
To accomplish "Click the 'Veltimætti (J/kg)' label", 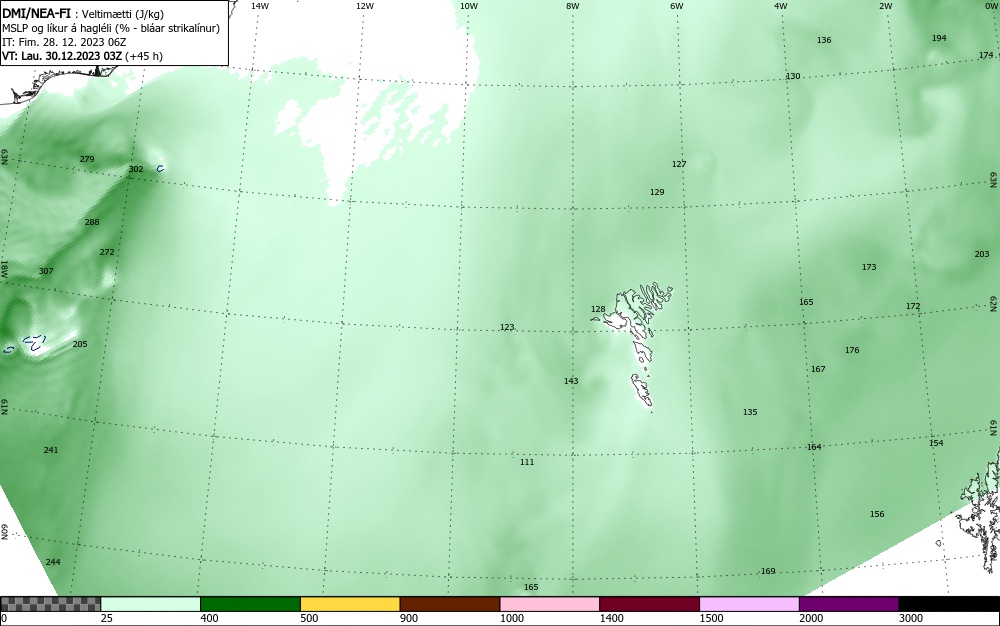I will 123,15.
